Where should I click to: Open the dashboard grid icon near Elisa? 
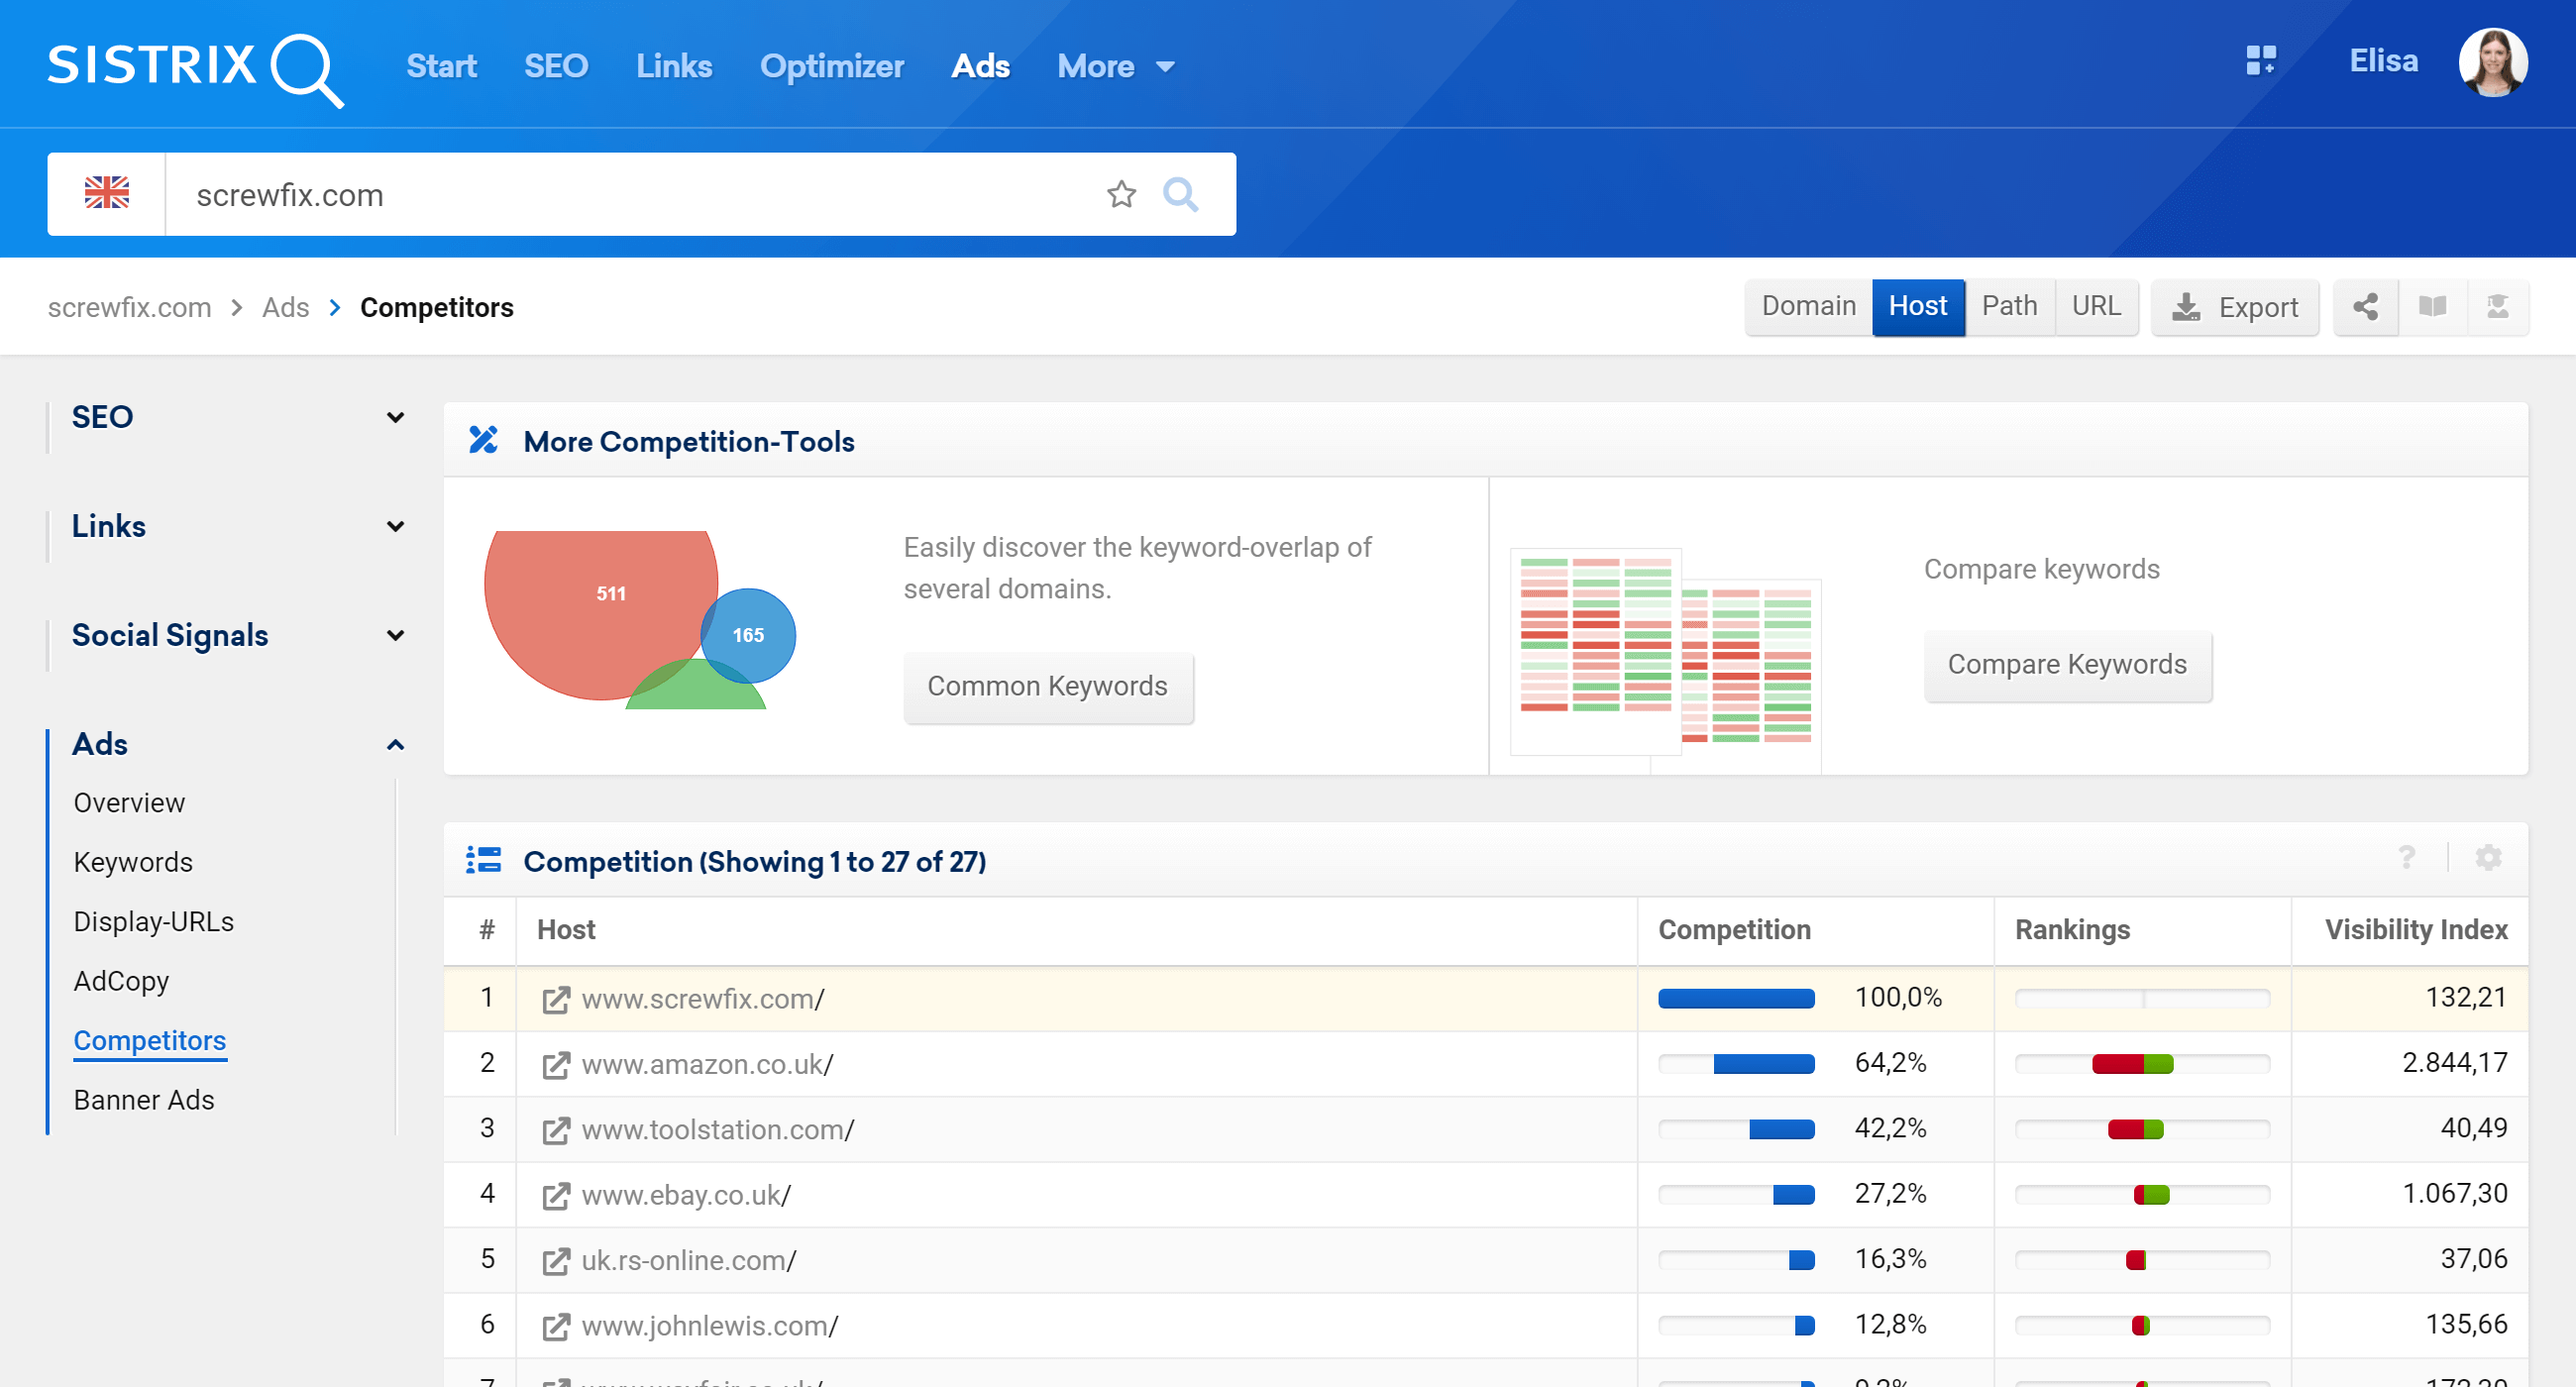pos(2261,61)
